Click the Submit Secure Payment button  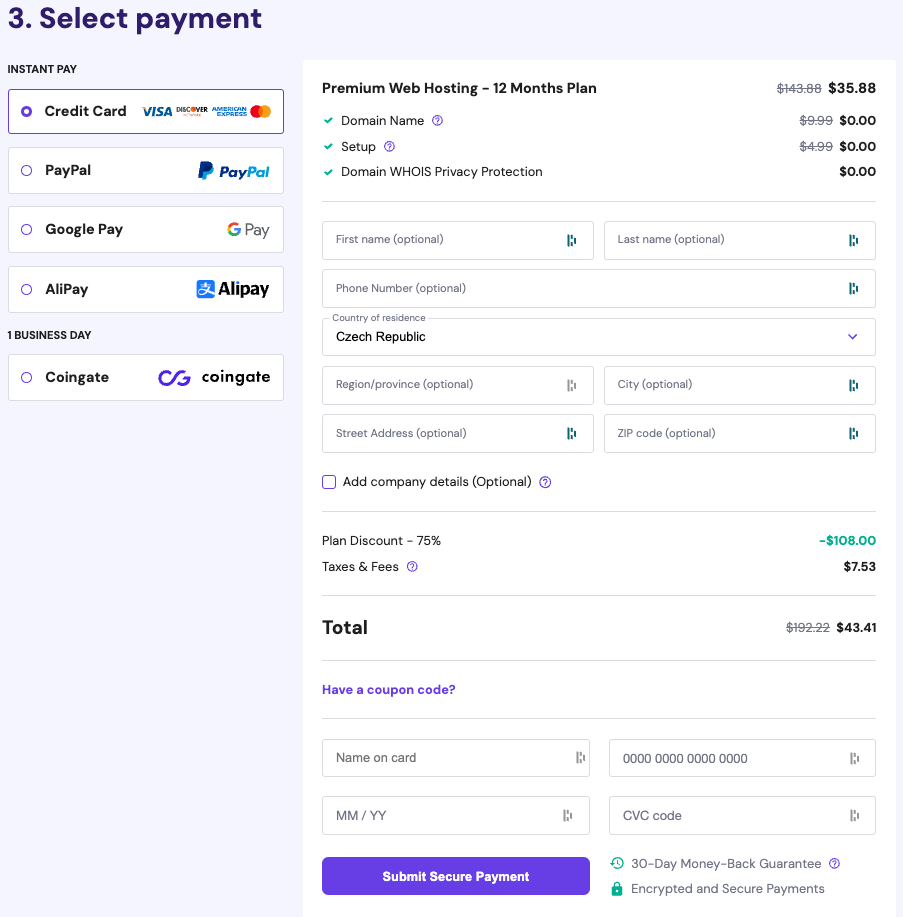(455, 877)
